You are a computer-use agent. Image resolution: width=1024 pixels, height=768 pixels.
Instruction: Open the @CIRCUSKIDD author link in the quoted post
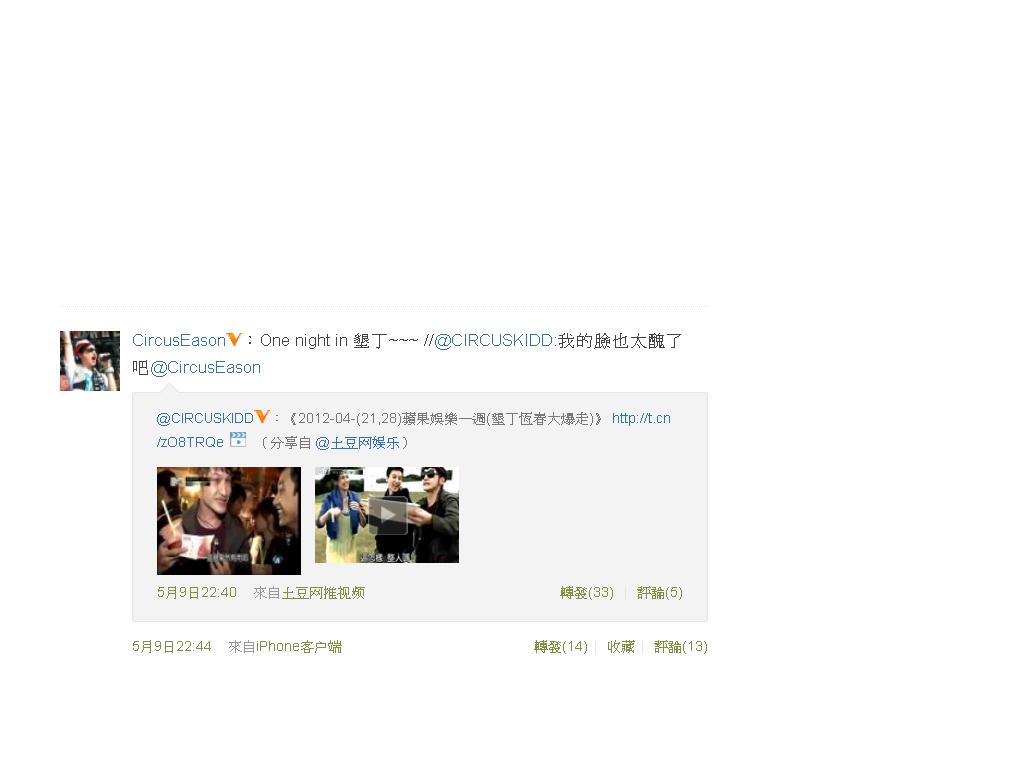pyautogui.click(x=205, y=418)
